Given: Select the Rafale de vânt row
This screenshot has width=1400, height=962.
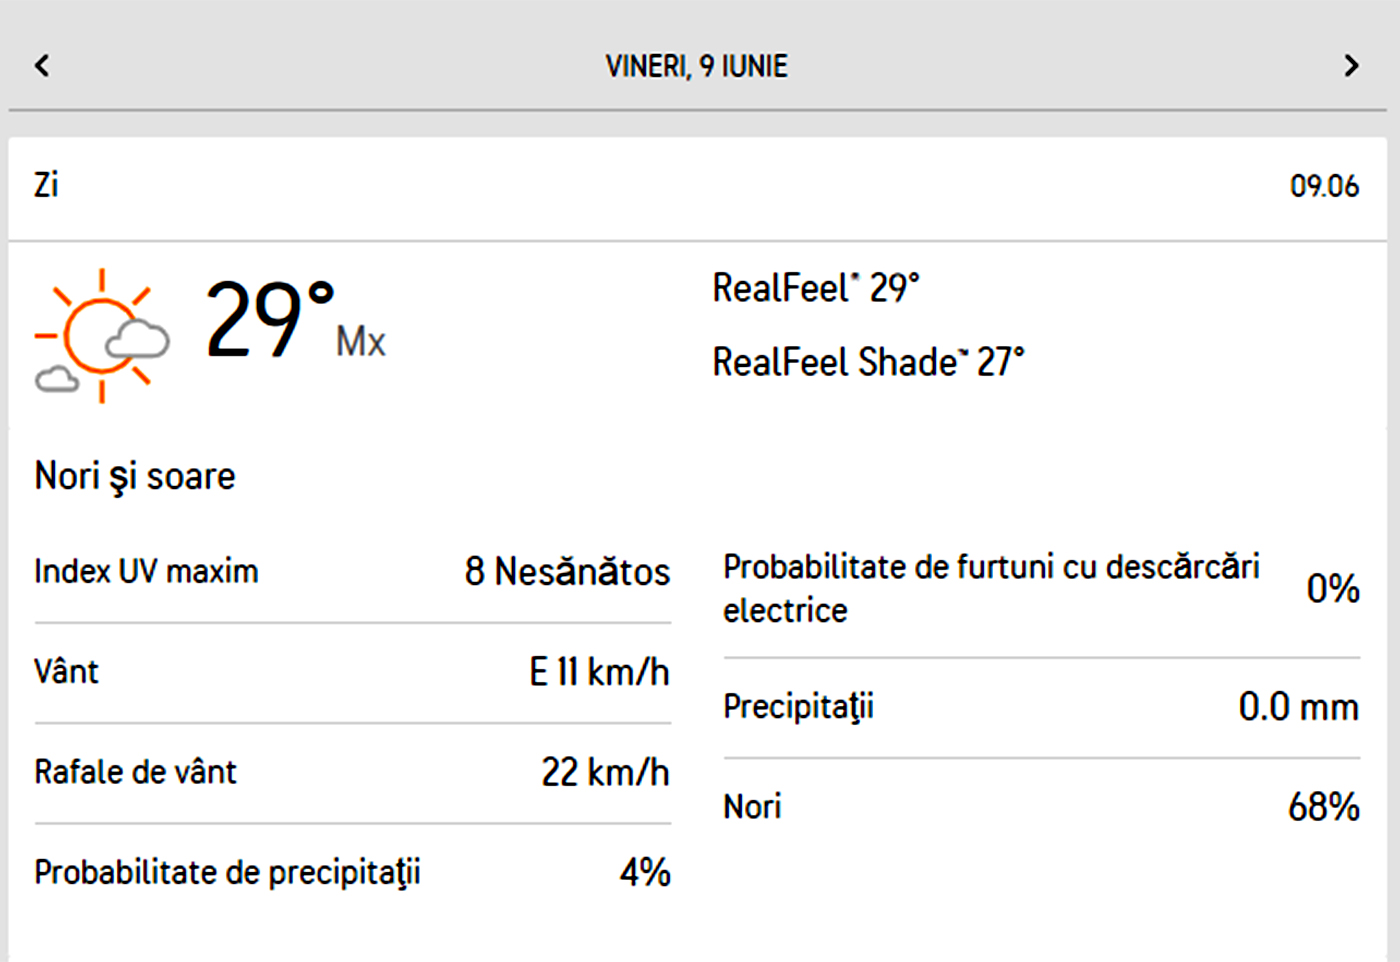Looking at the screenshot, I should 135,772.
